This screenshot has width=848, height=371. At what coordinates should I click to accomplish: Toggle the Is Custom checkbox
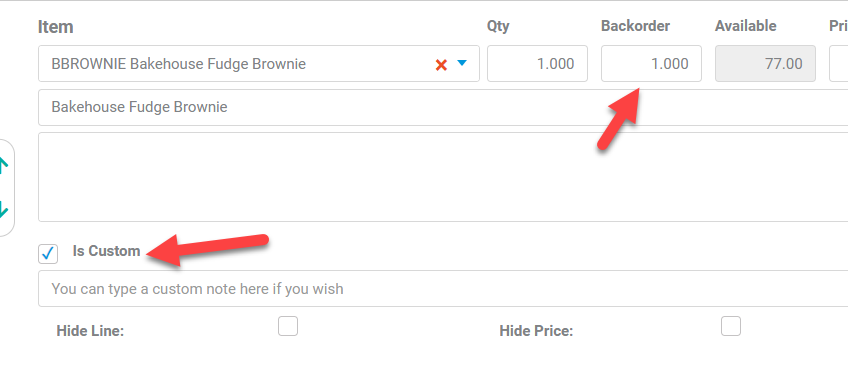pyautogui.click(x=48, y=254)
